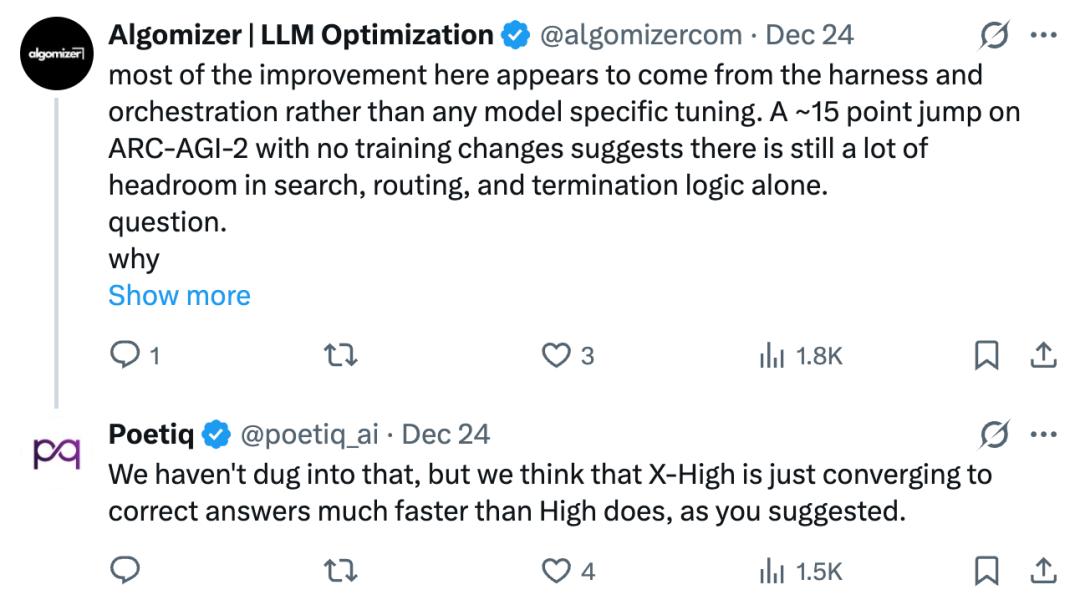View analytics for the Algomizer tweet
The image size is (1080, 600).
click(x=771, y=354)
